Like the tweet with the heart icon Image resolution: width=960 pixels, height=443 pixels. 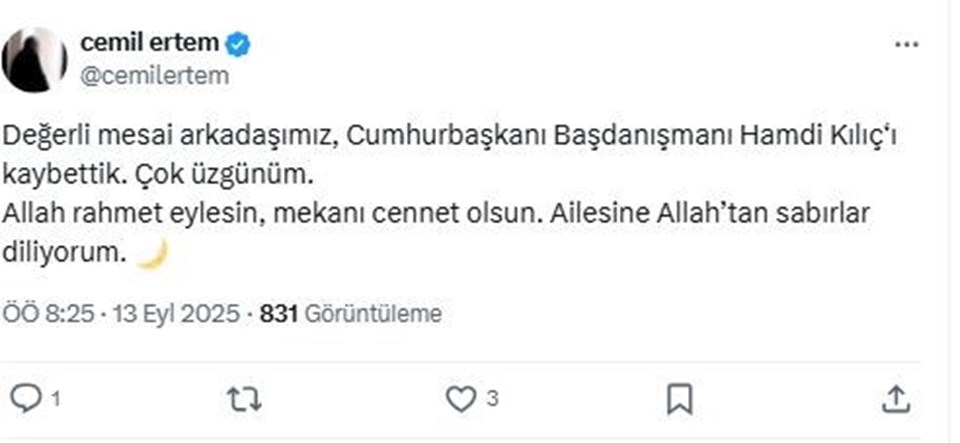460,400
